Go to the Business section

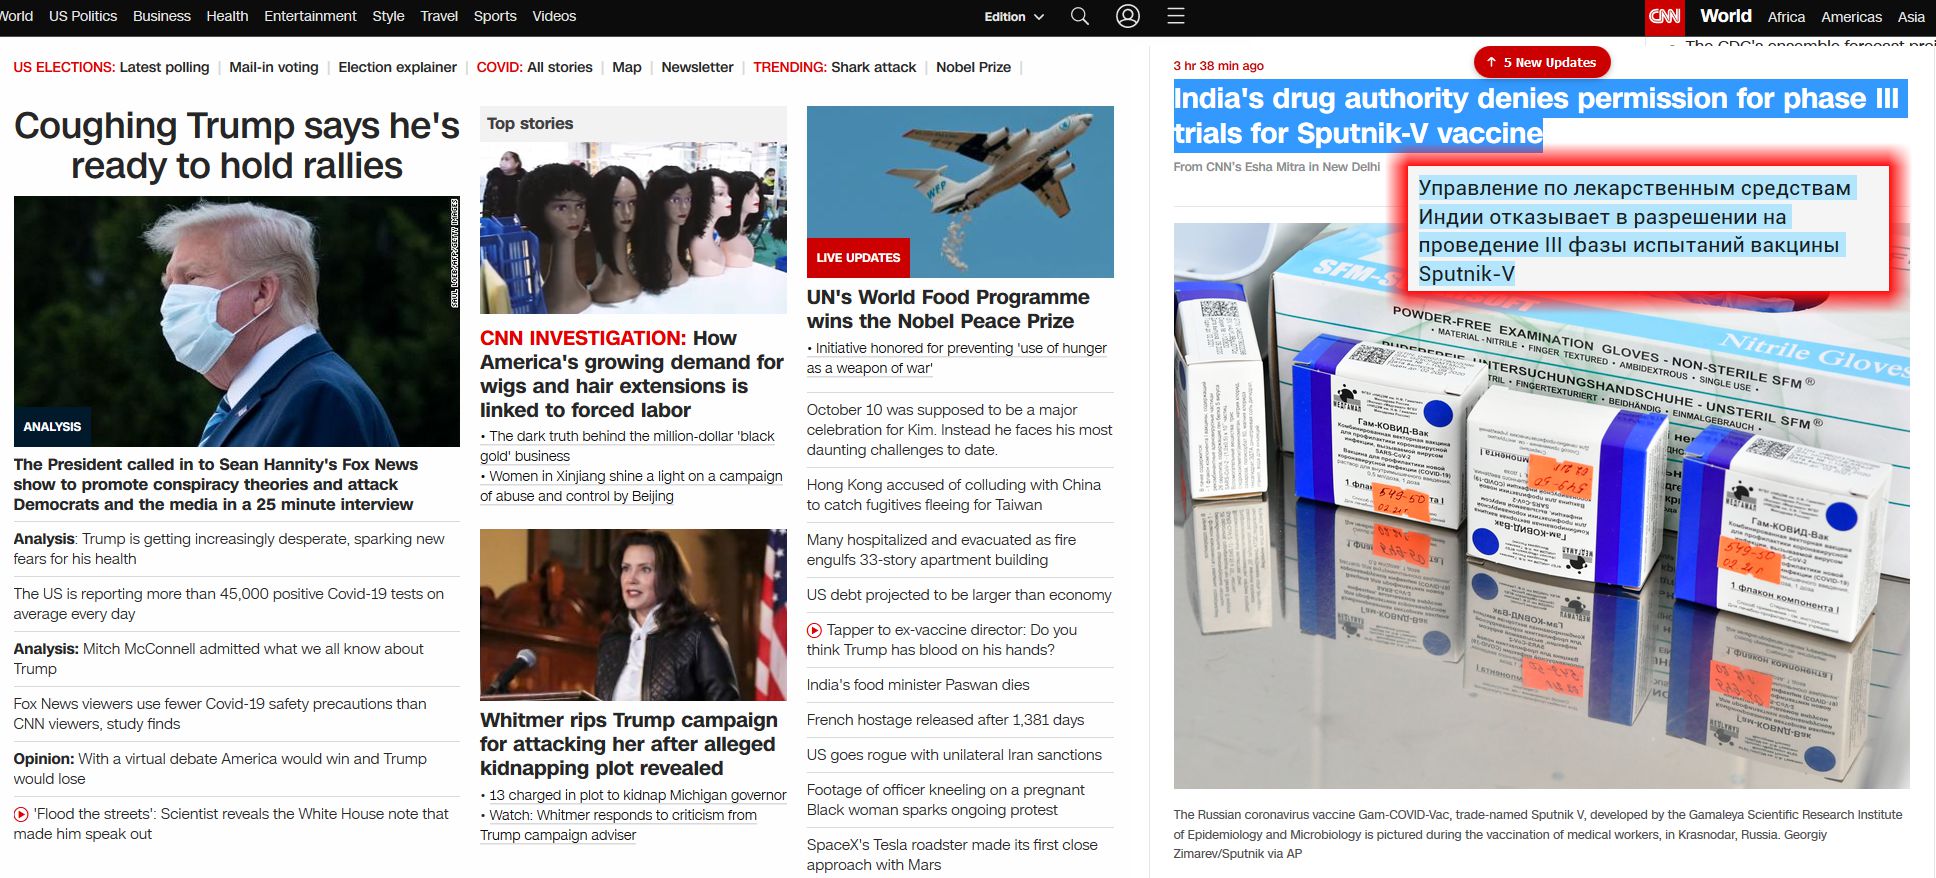pos(162,16)
